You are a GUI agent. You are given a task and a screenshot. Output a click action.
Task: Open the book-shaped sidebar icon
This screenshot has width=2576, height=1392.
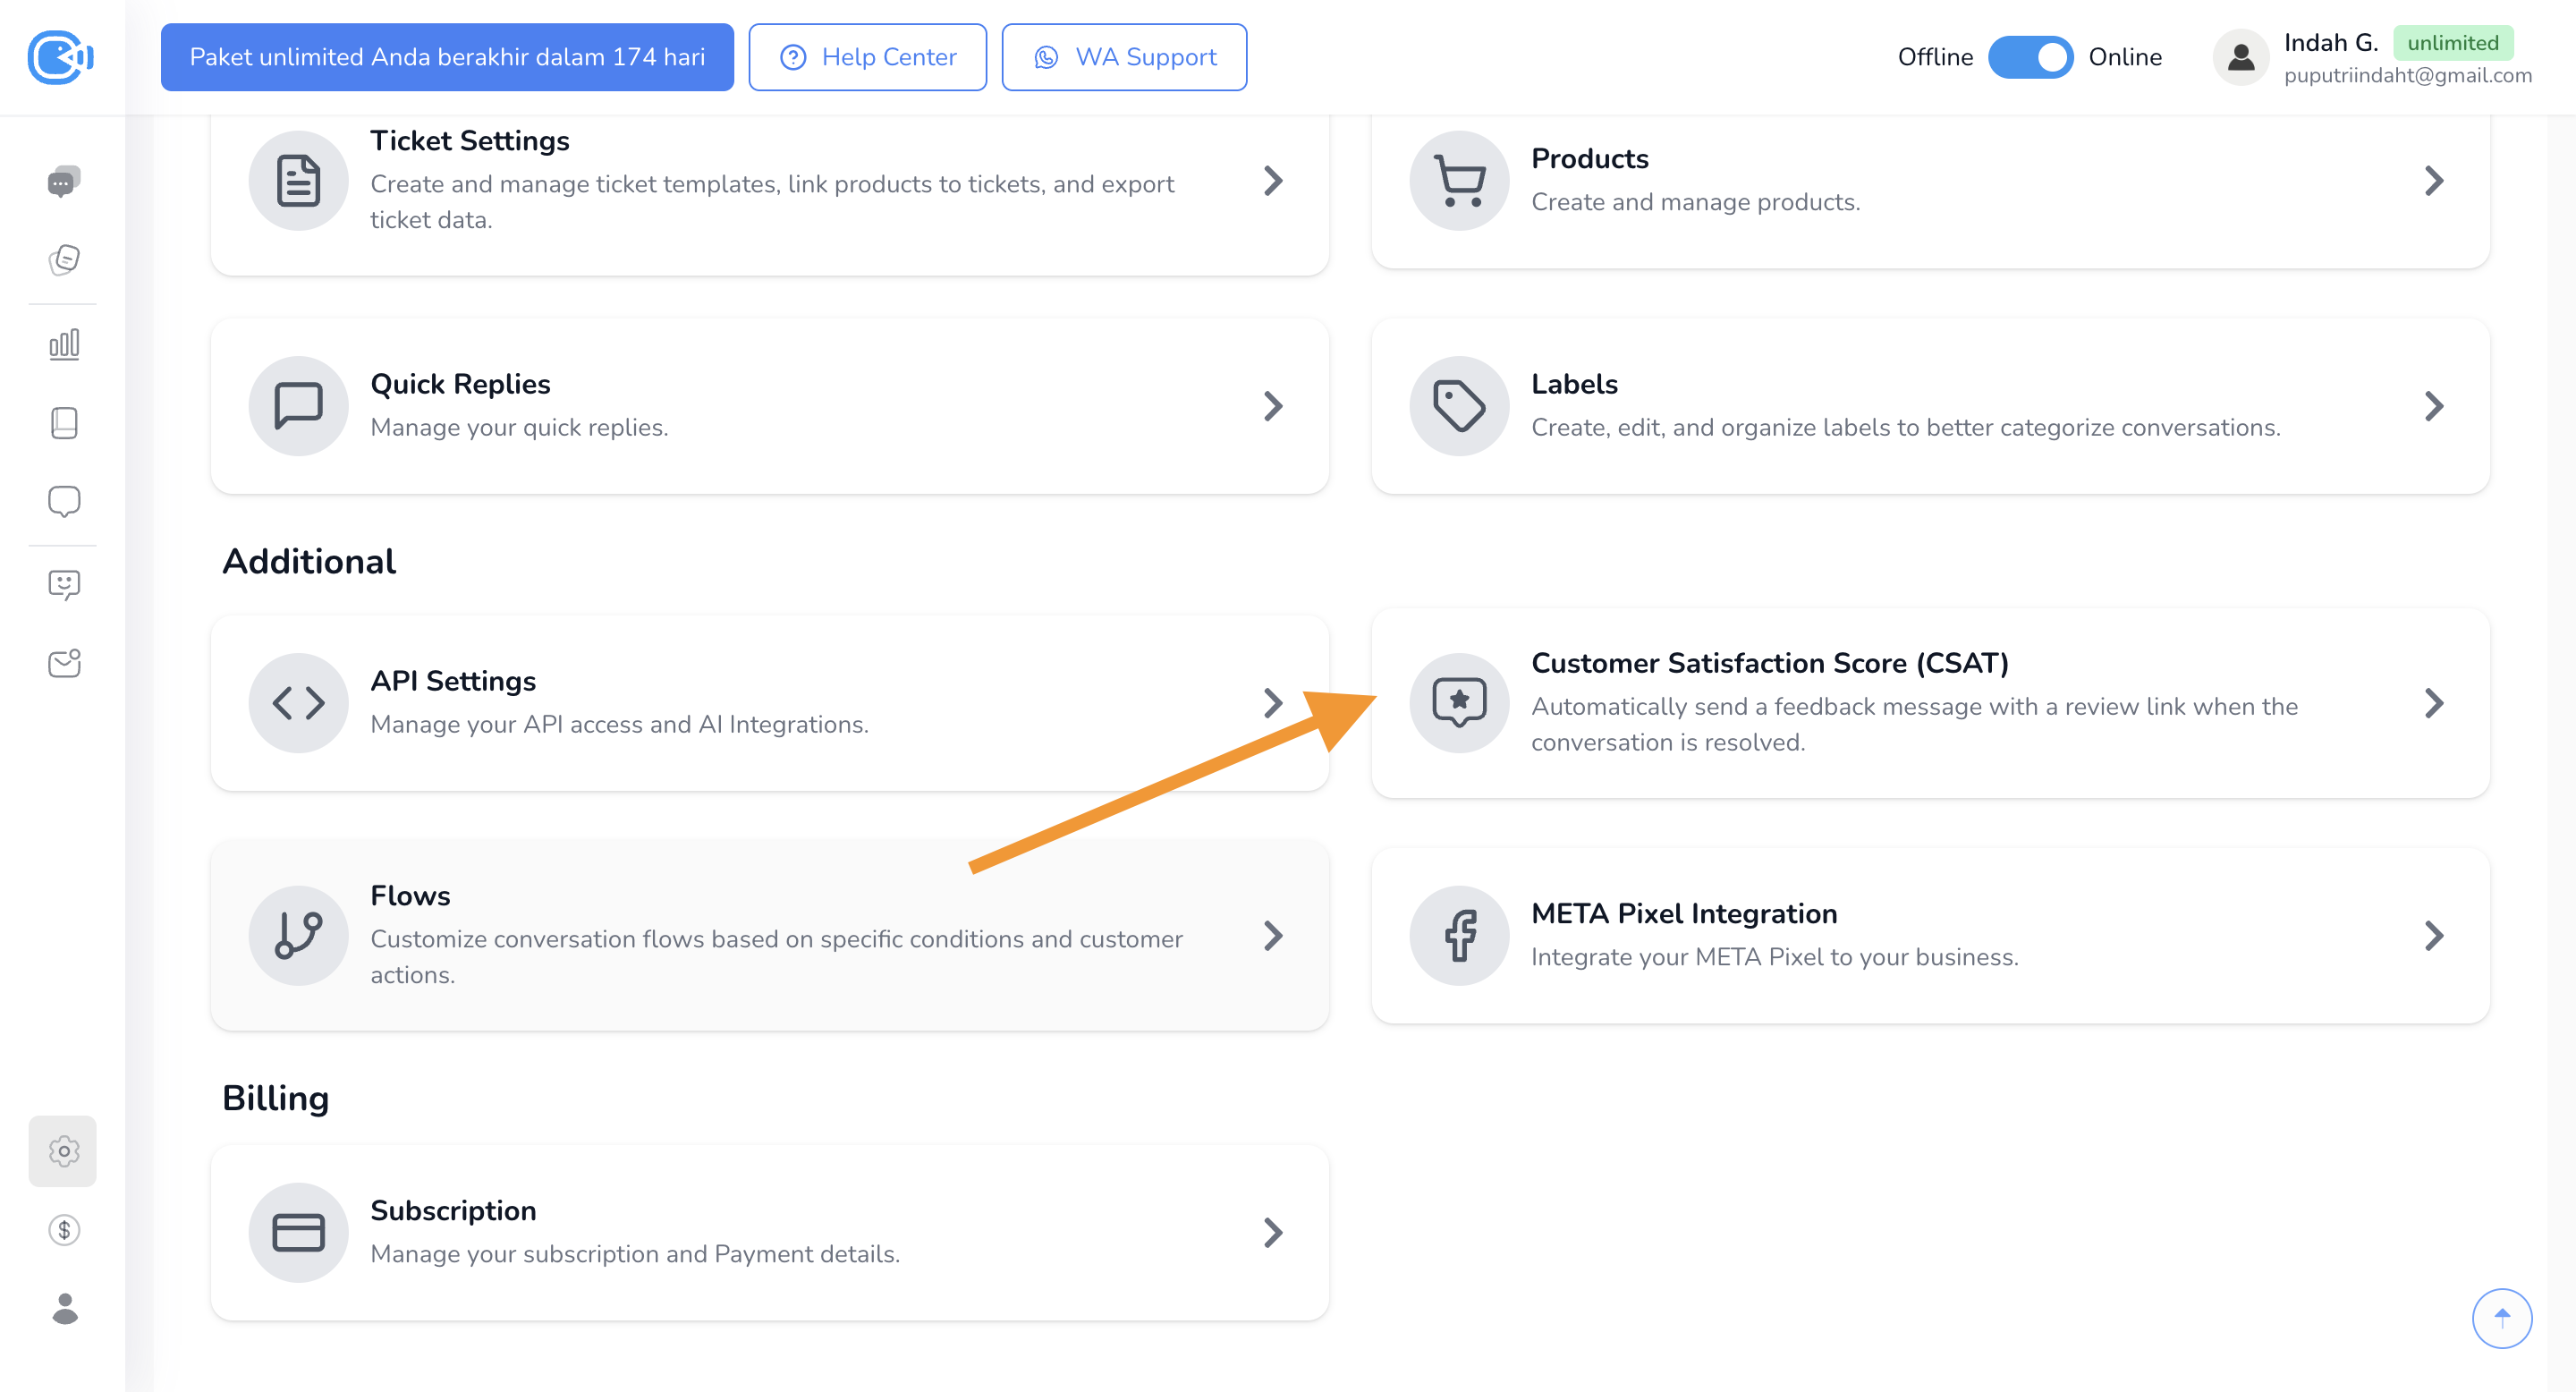[x=64, y=423]
